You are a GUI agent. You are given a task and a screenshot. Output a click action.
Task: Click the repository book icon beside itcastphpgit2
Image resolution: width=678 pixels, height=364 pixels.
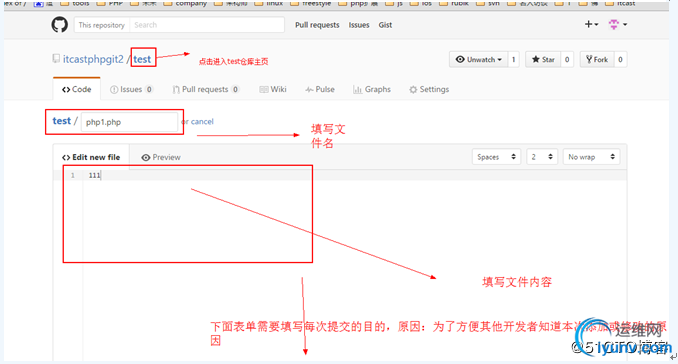point(56,58)
